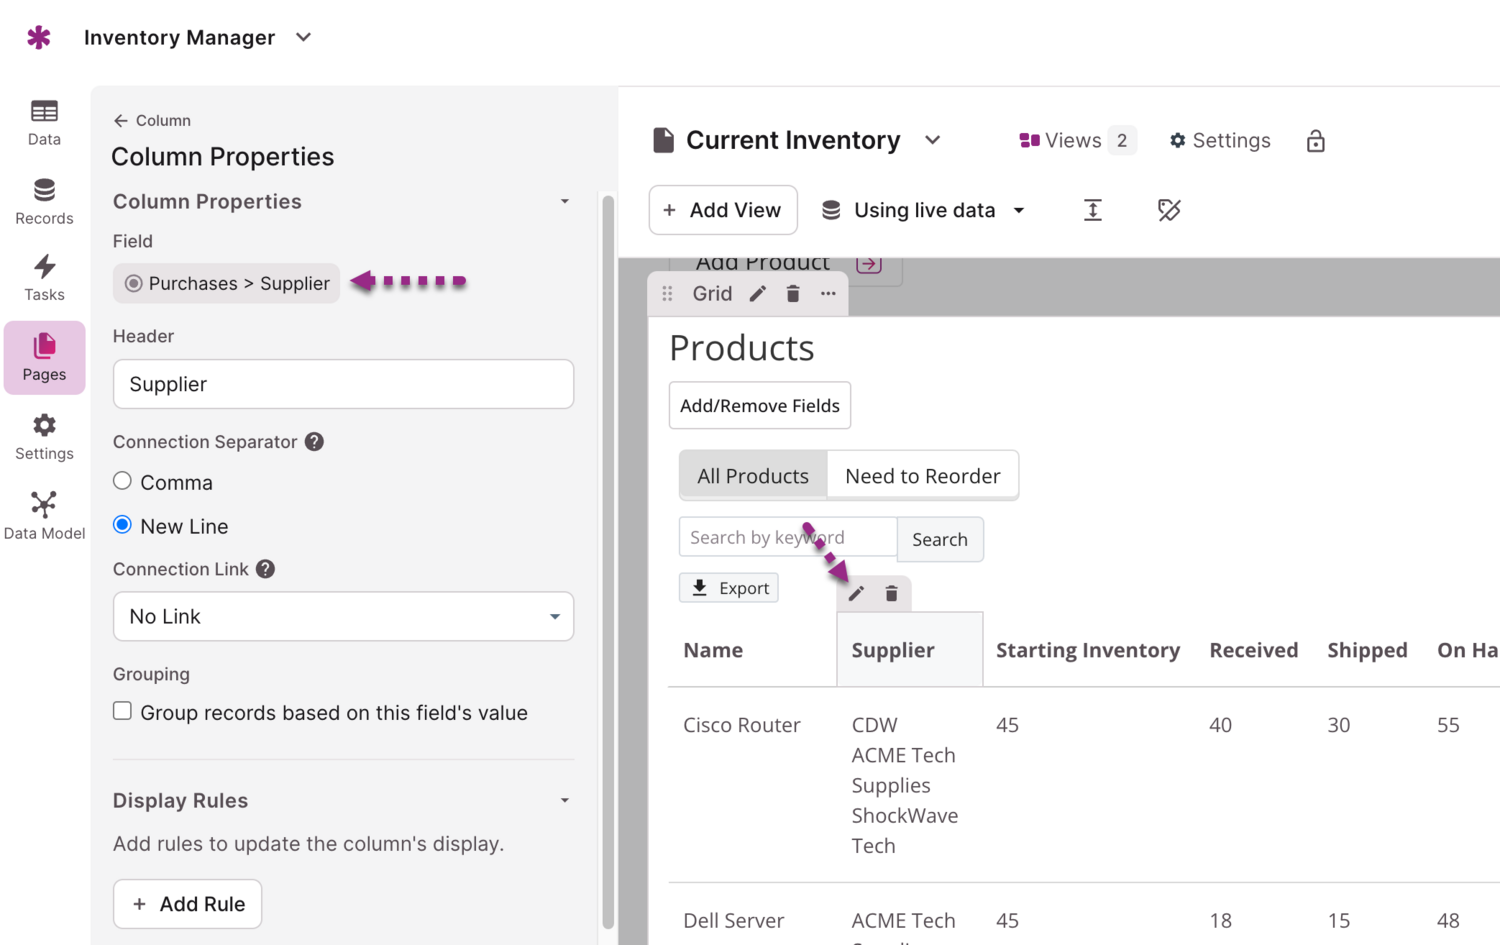Switch to the Need to Reorder tab
The image size is (1500, 945).
(922, 476)
